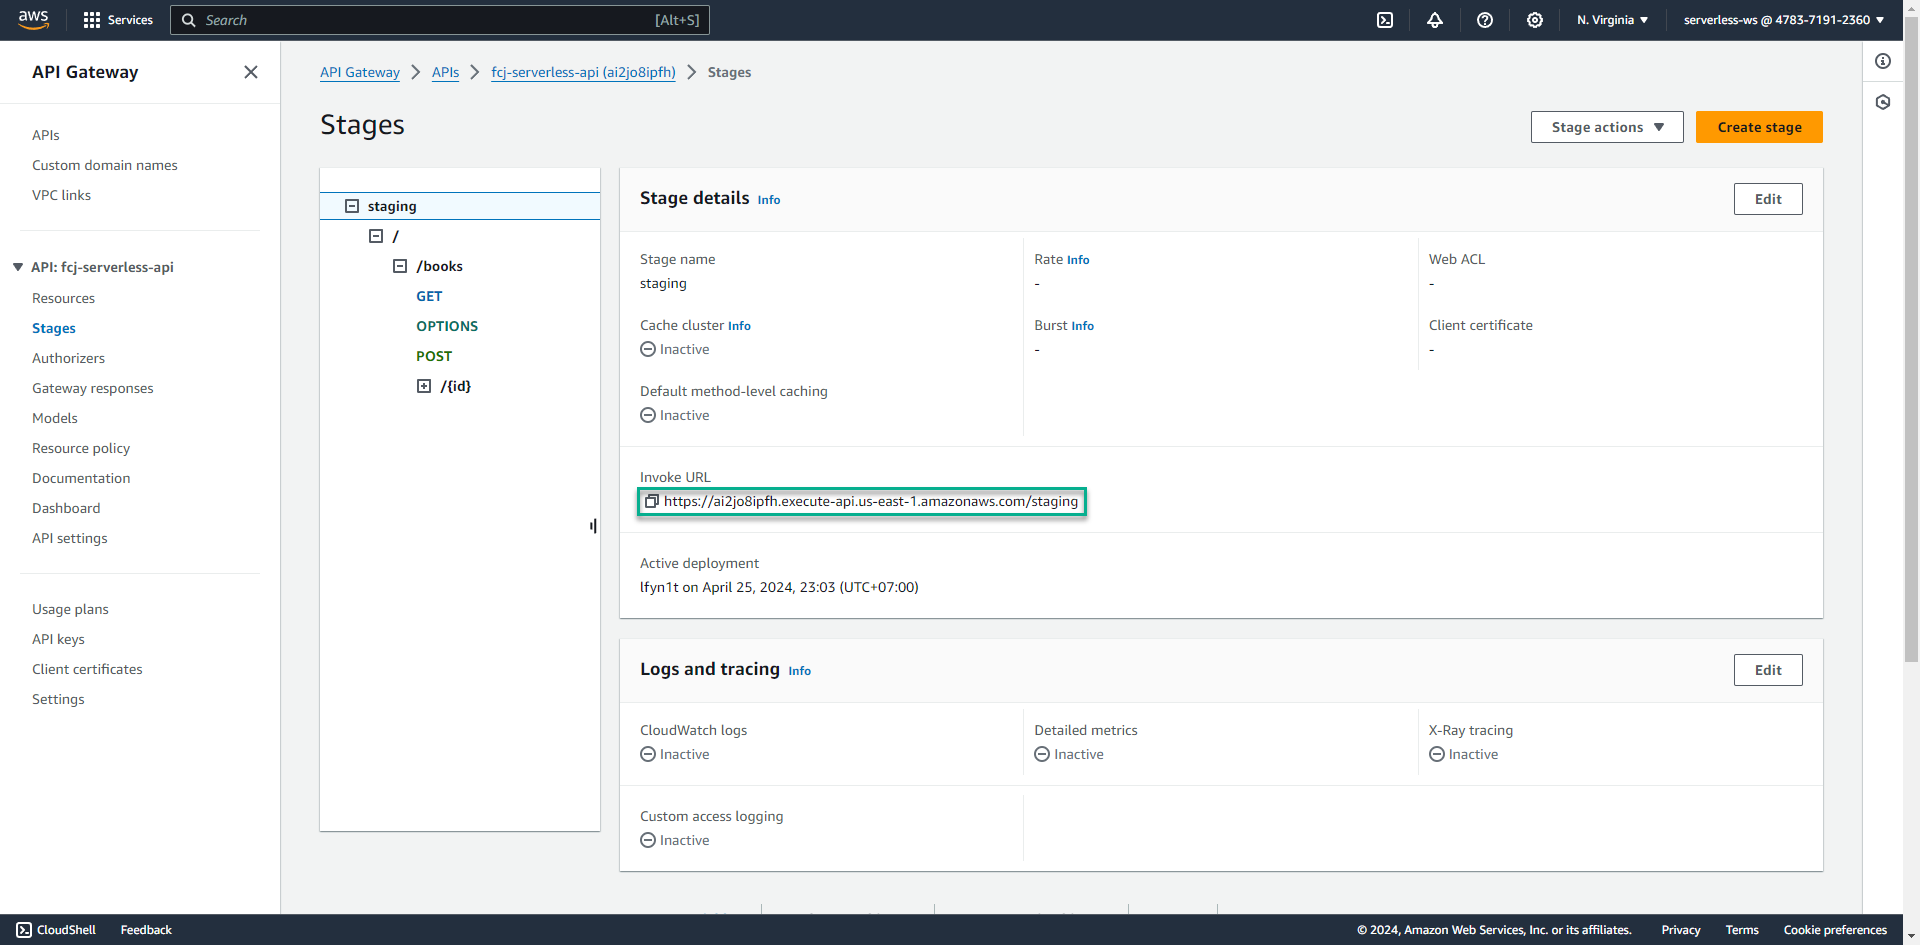Open Stages in the sidebar

pos(54,328)
